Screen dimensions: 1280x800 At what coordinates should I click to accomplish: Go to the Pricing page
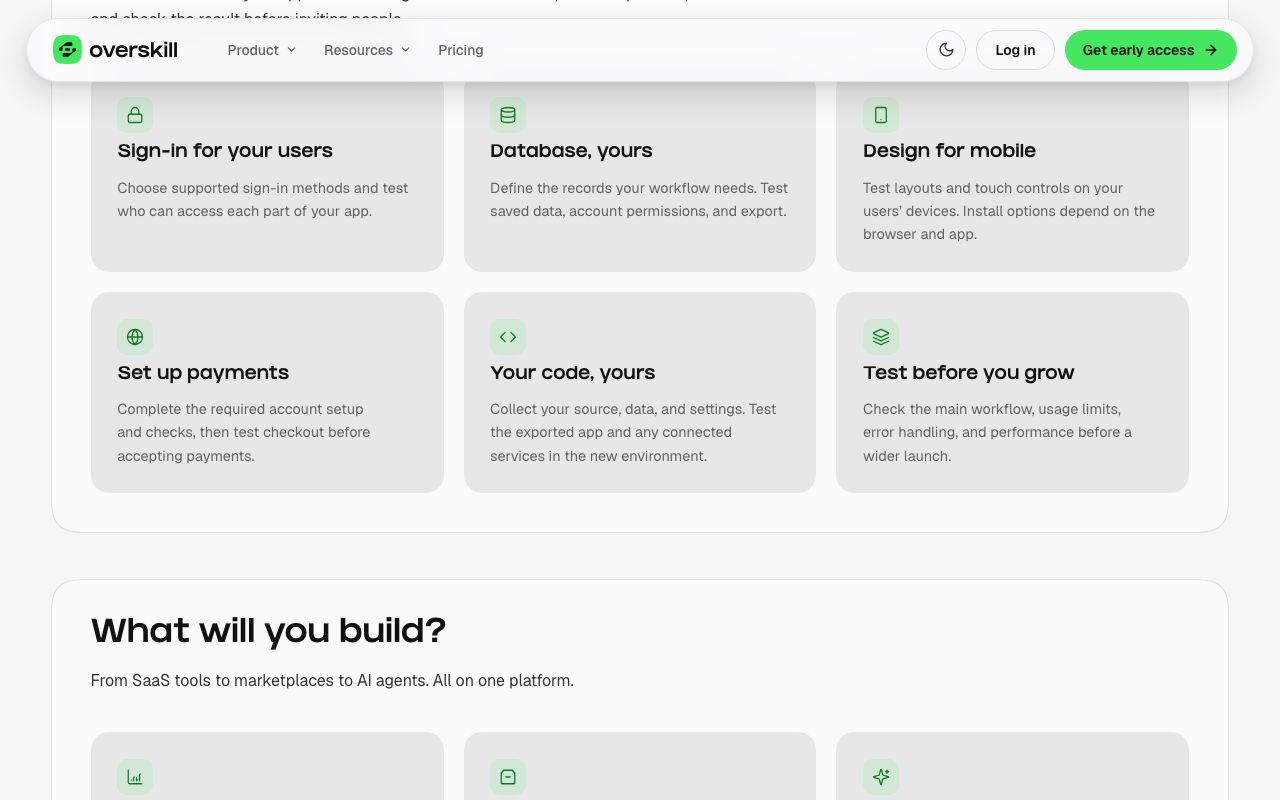point(461,50)
